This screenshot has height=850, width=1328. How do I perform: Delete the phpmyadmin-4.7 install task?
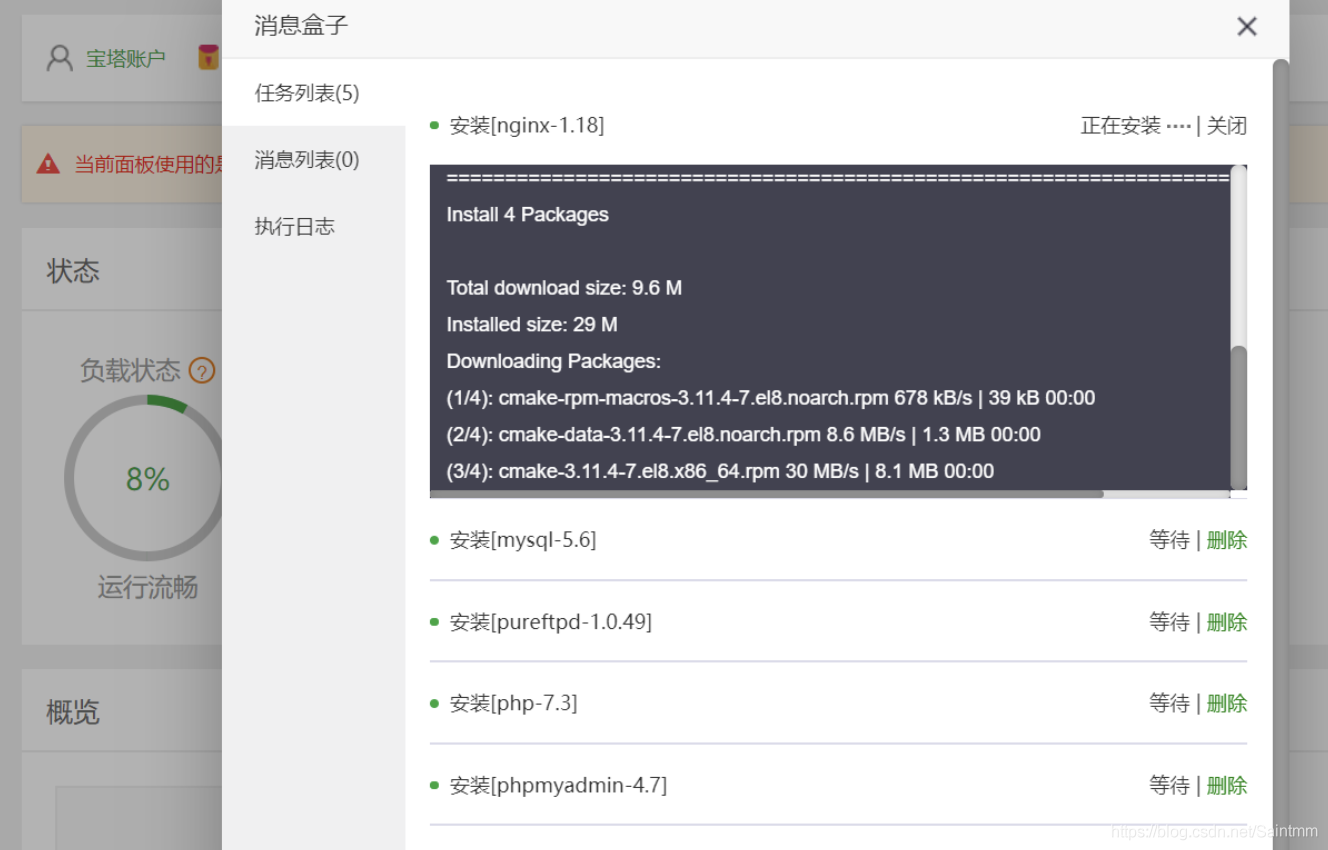click(1227, 786)
